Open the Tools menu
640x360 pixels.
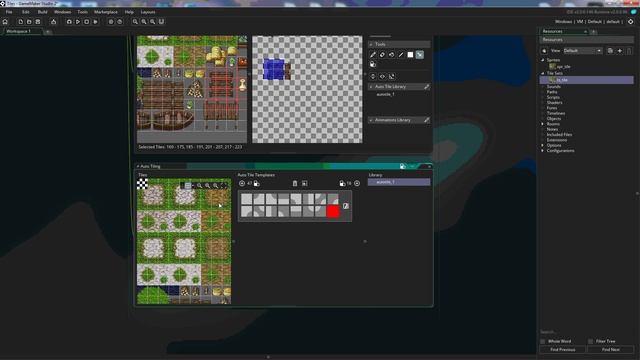point(82,12)
